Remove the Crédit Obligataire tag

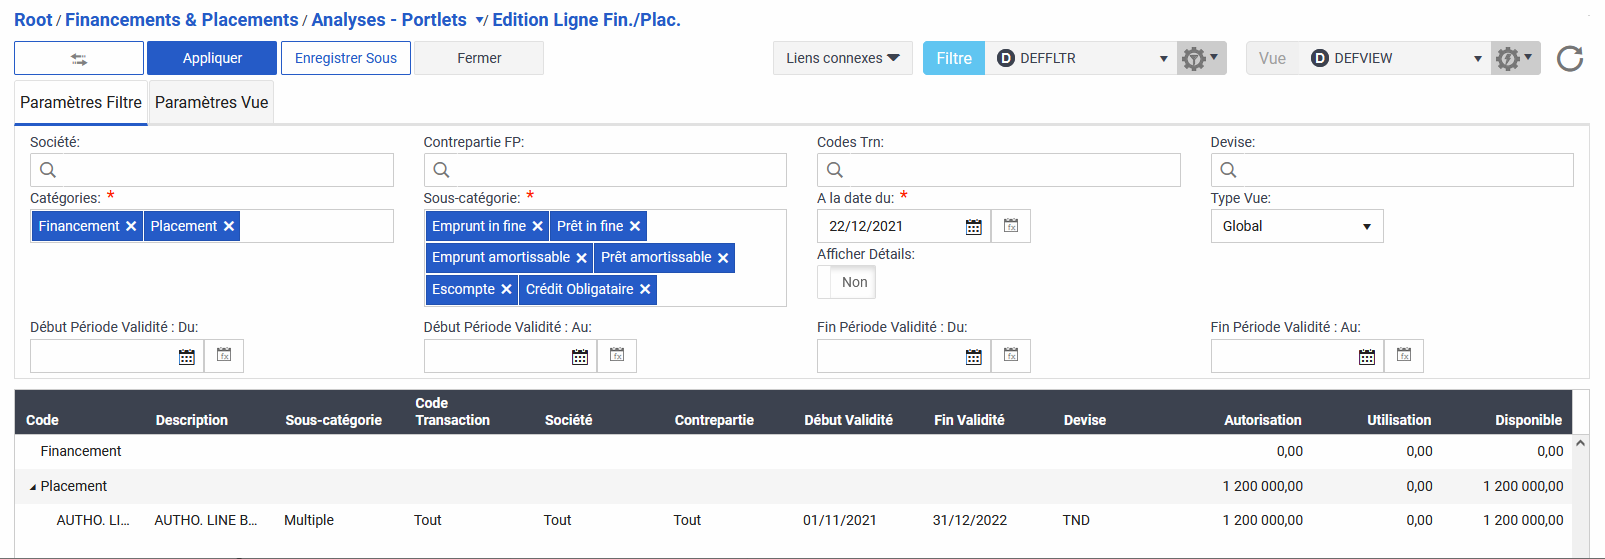[645, 290]
